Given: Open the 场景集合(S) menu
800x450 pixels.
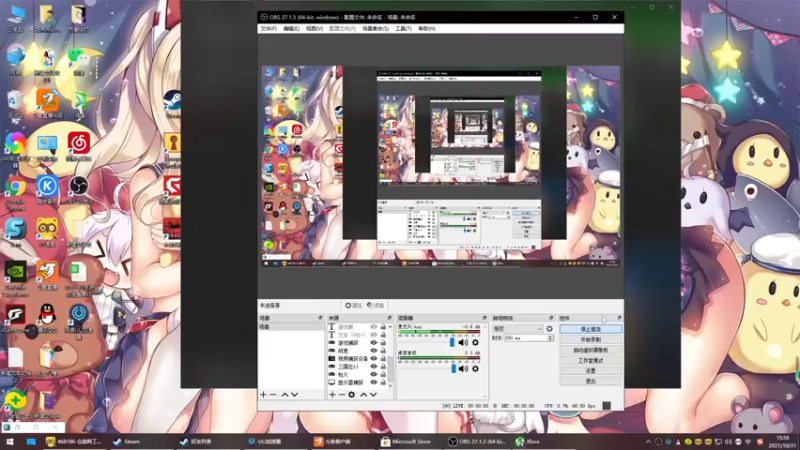Looking at the screenshot, I should pos(376,29).
